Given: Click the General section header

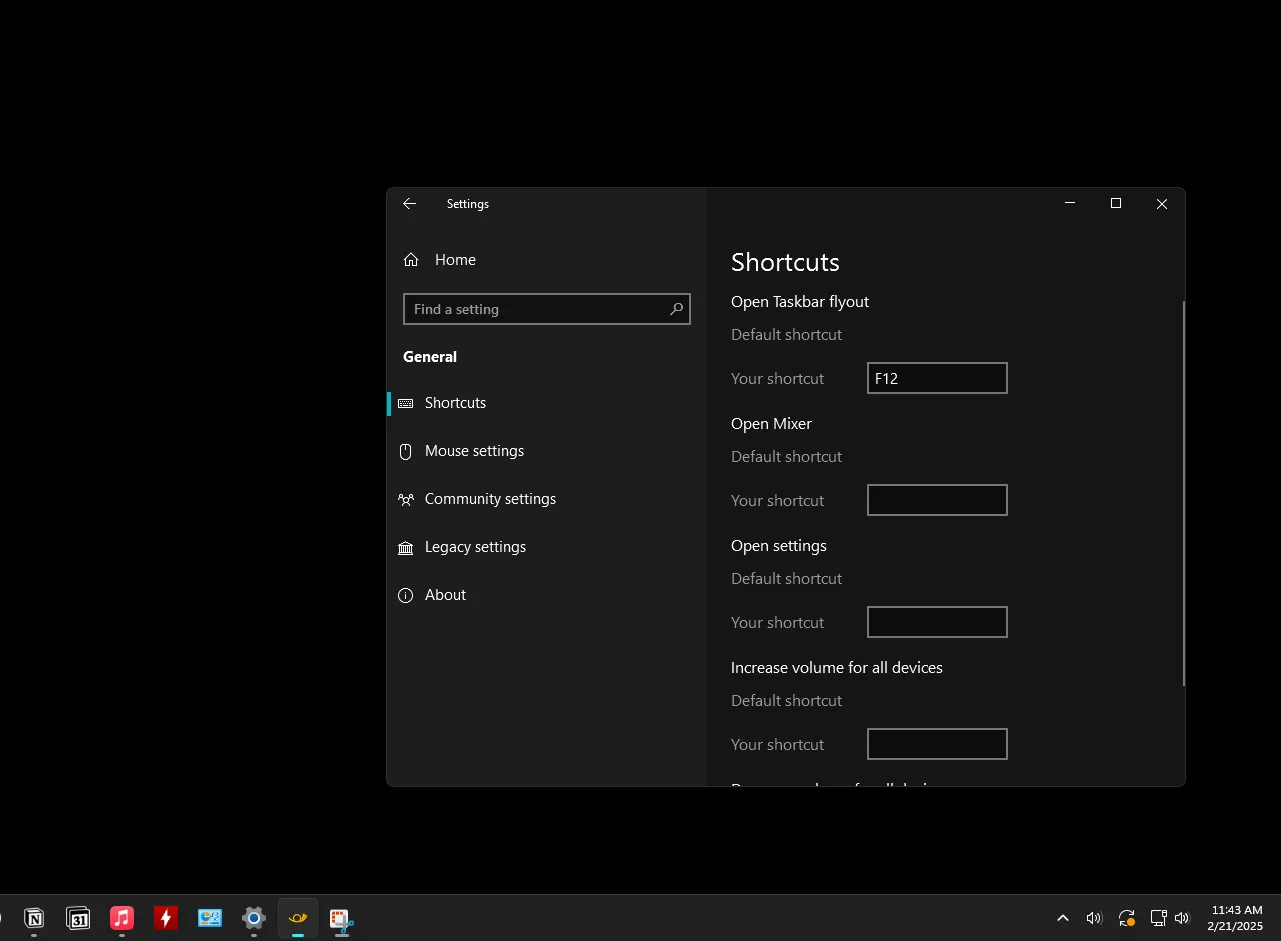Looking at the screenshot, I should 430,357.
